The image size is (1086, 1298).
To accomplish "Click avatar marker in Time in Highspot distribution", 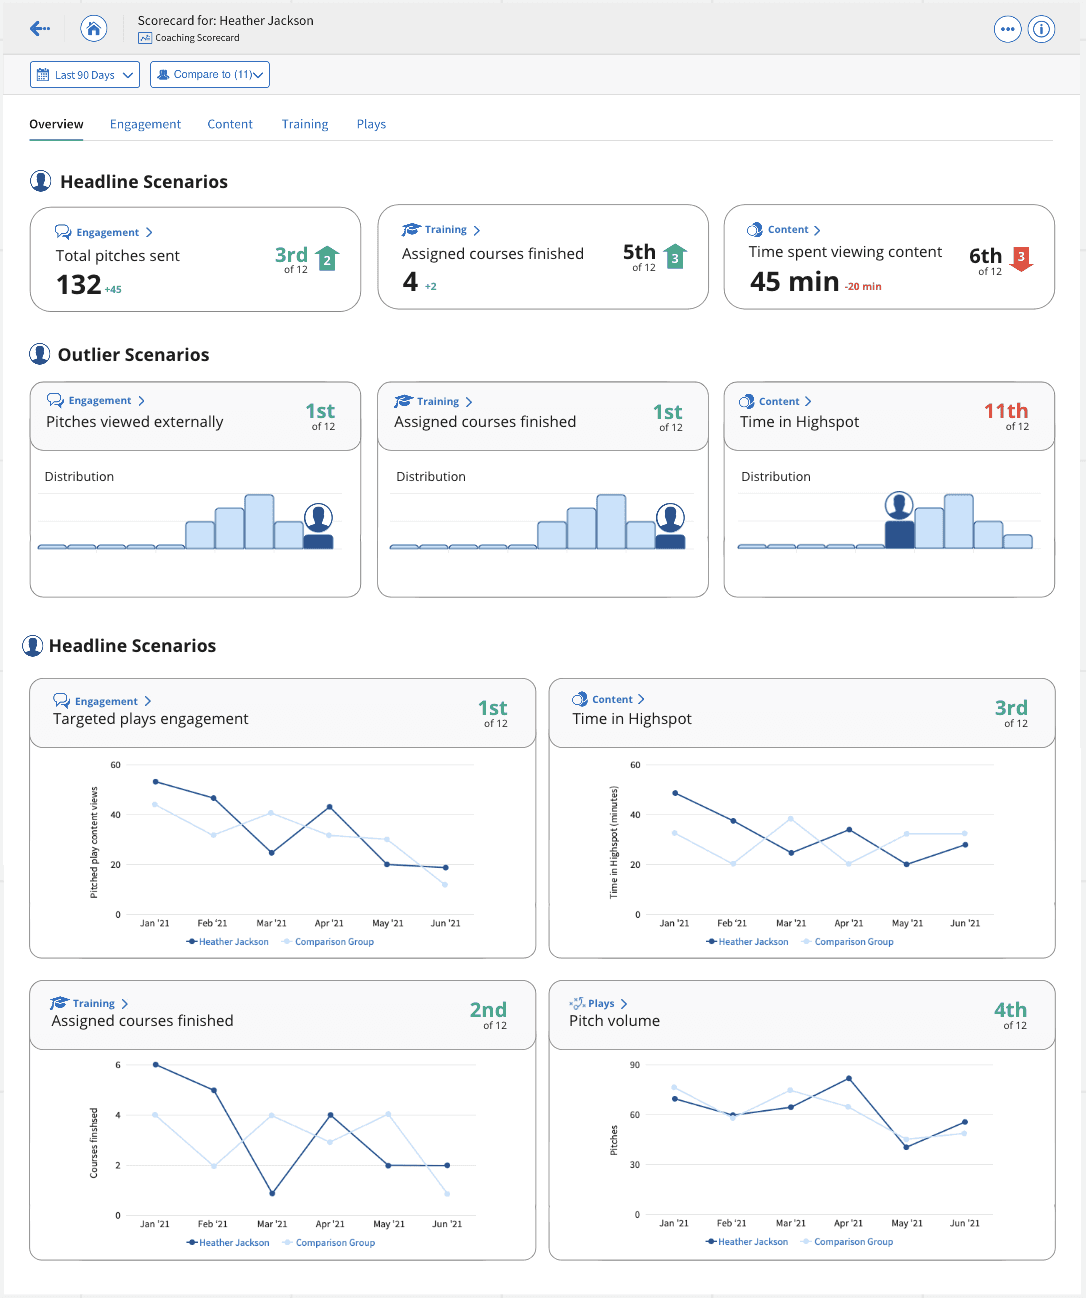I will pos(899,506).
